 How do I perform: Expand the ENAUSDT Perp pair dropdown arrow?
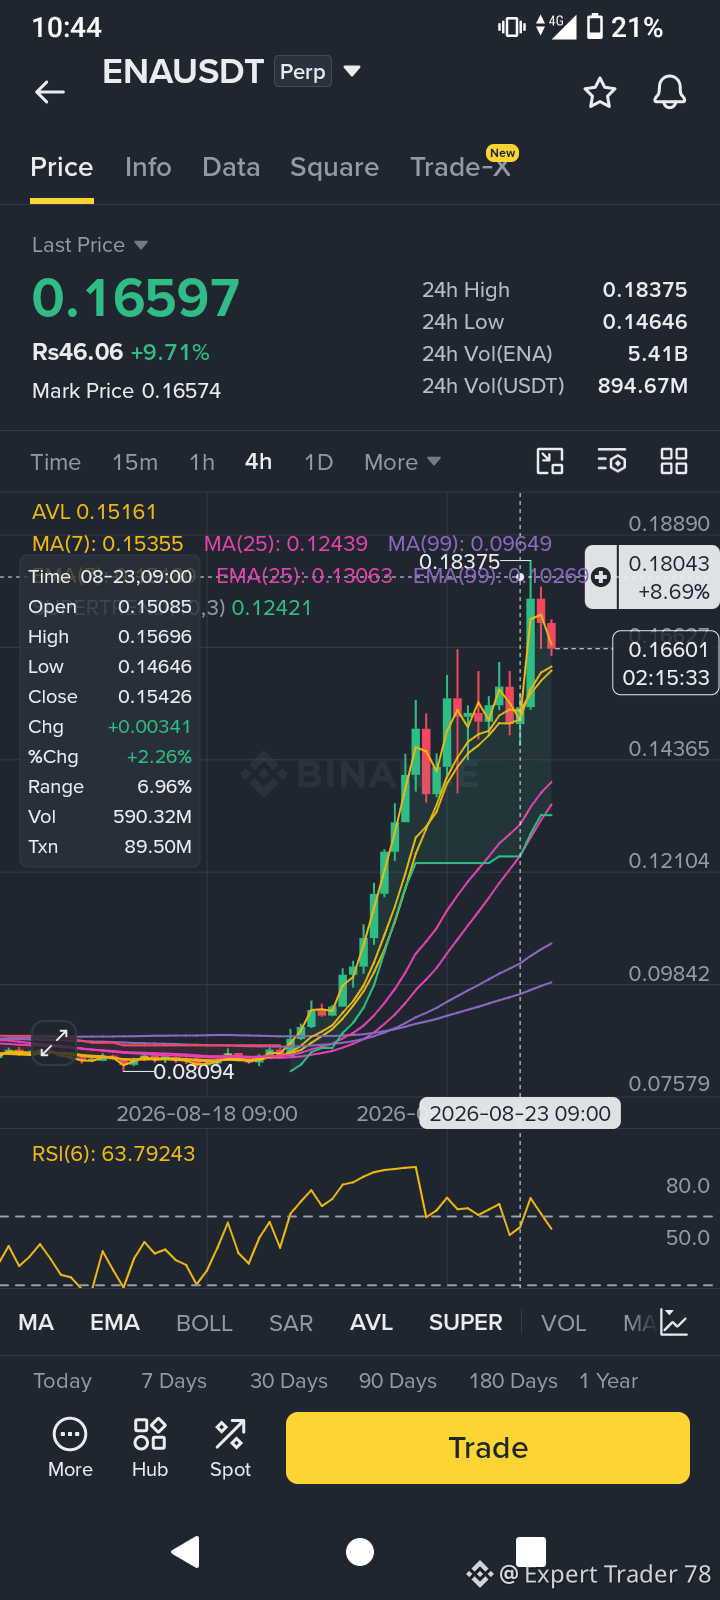coord(351,71)
